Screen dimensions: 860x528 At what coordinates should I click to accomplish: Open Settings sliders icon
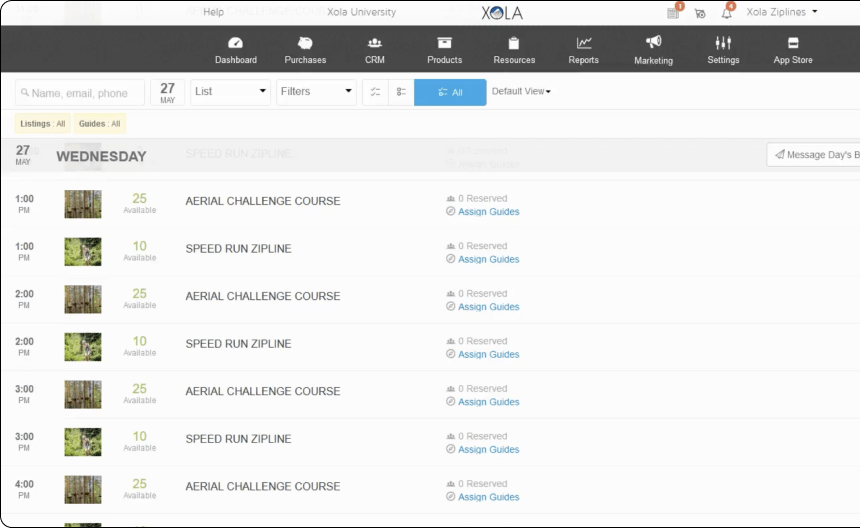click(x=723, y=43)
